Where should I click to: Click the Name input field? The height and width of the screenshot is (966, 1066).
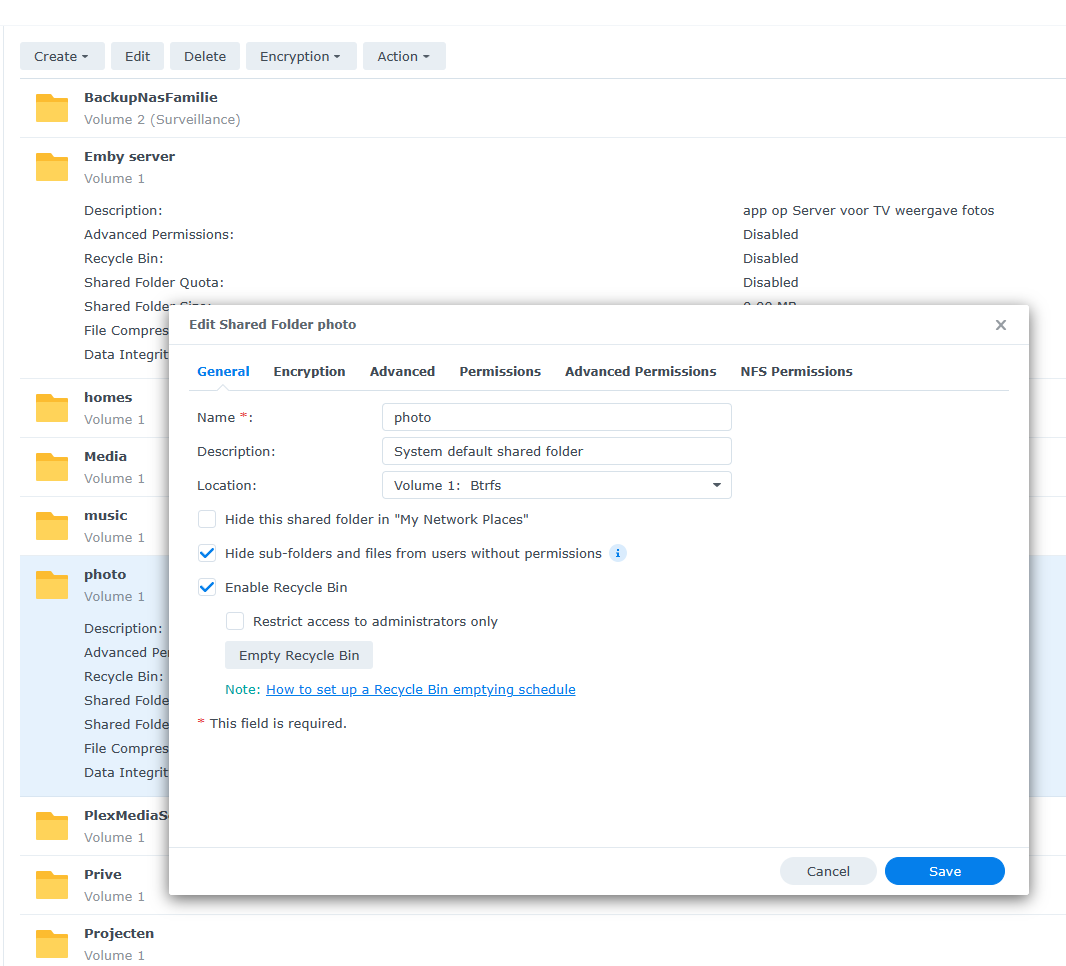click(556, 417)
